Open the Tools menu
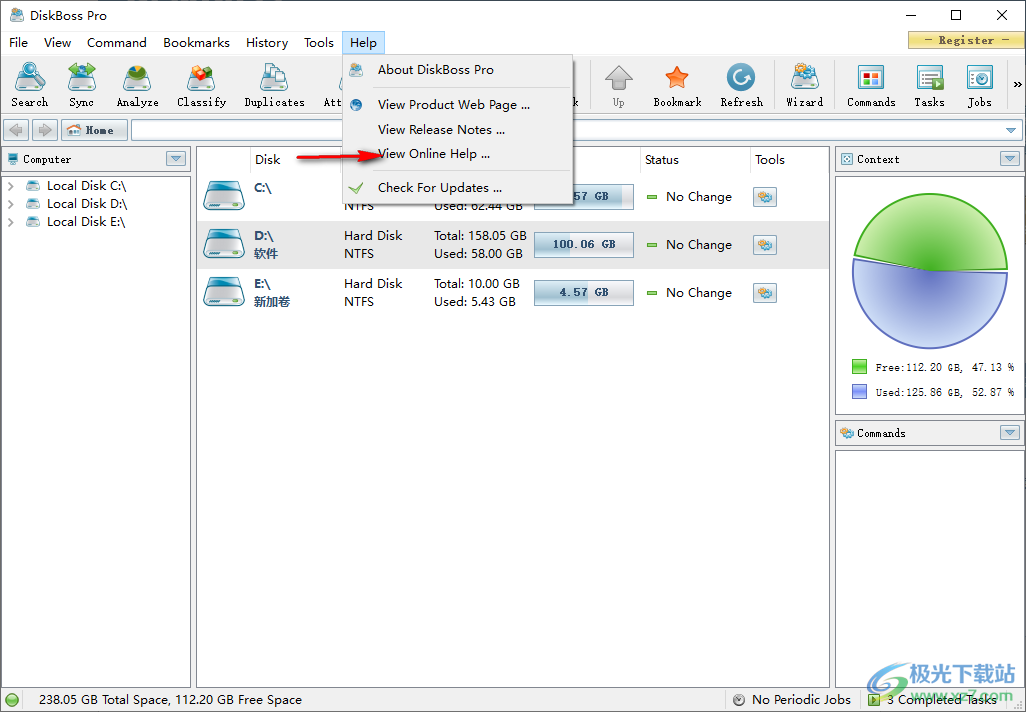1026x712 pixels. pos(319,43)
